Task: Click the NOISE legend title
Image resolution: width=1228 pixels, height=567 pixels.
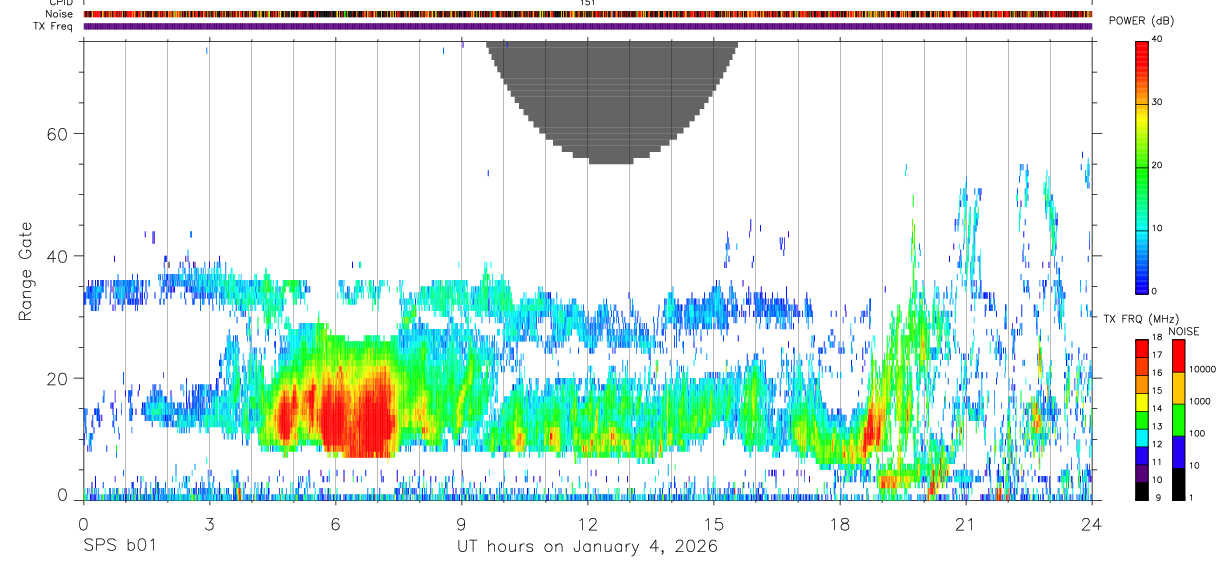Action: pyautogui.click(x=1184, y=331)
